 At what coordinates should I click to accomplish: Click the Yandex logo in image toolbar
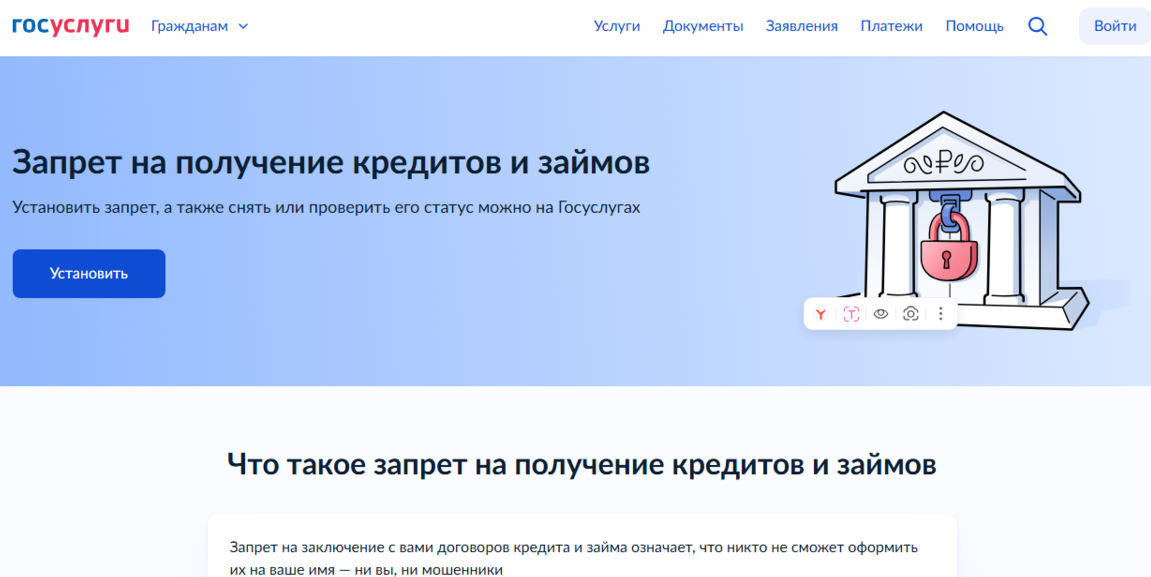[x=821, y=314]
